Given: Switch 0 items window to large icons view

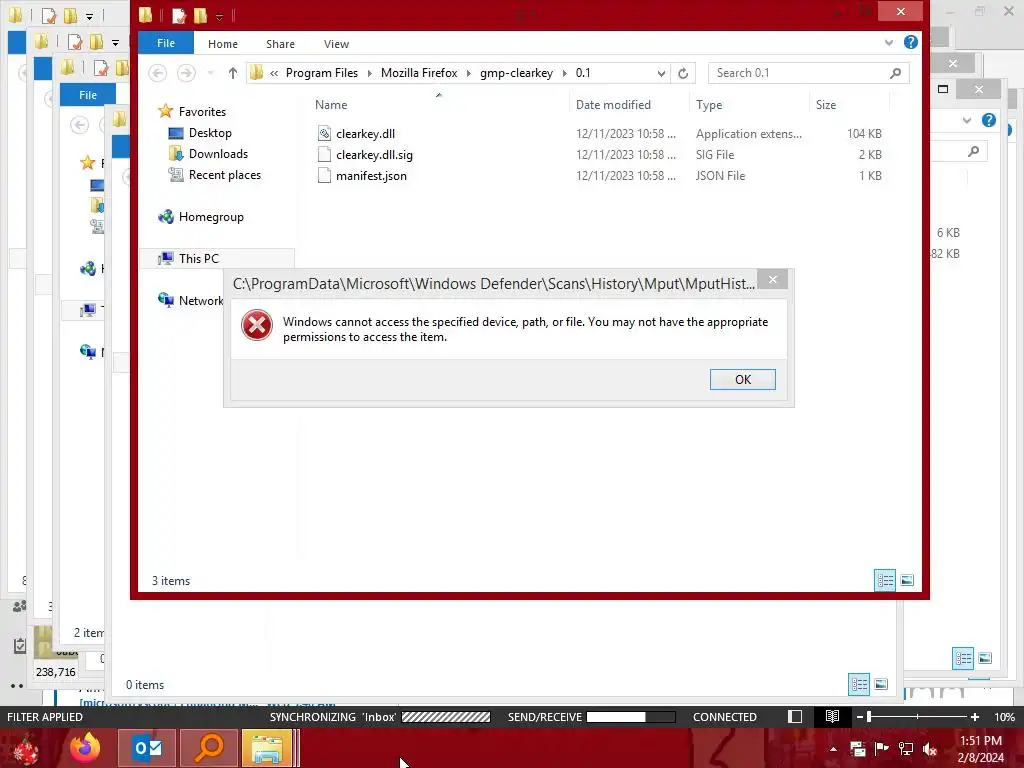Looking at the screenshot, I should pos(881,684).
